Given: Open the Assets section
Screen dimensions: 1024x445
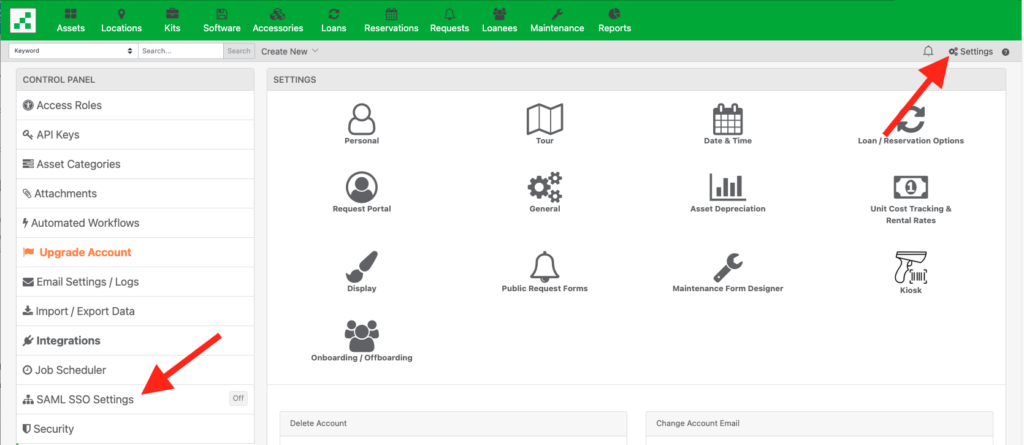Looking at the screenshot, I should click(x=71, y=20).
